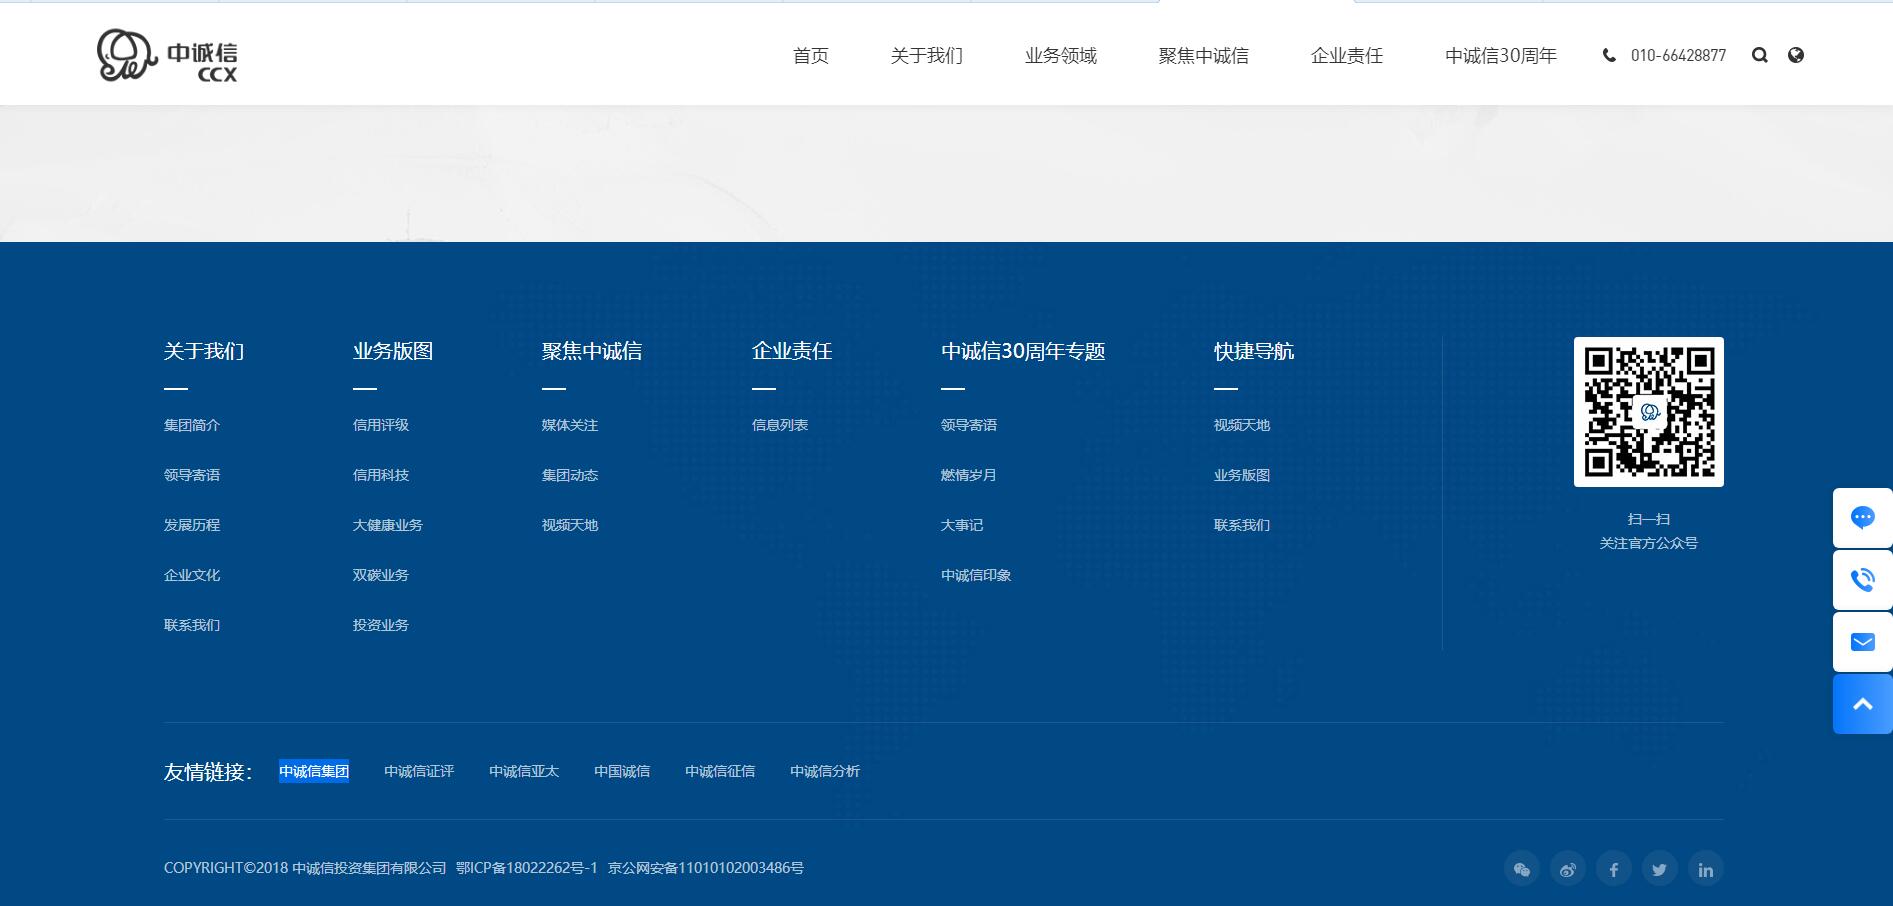Open the 首页 navigation item
The height and width of the screenshot is (906, 1893).
coord(810,56)
